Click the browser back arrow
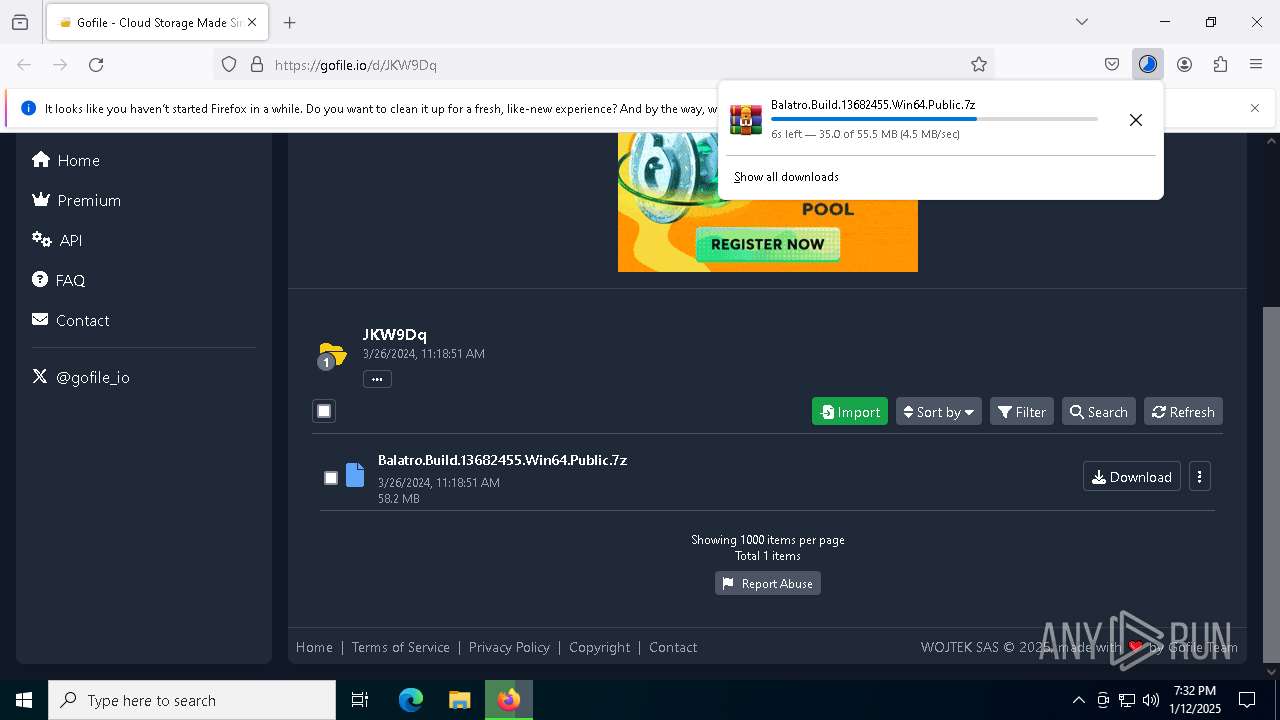1280x720 pixels. point(24,65)
